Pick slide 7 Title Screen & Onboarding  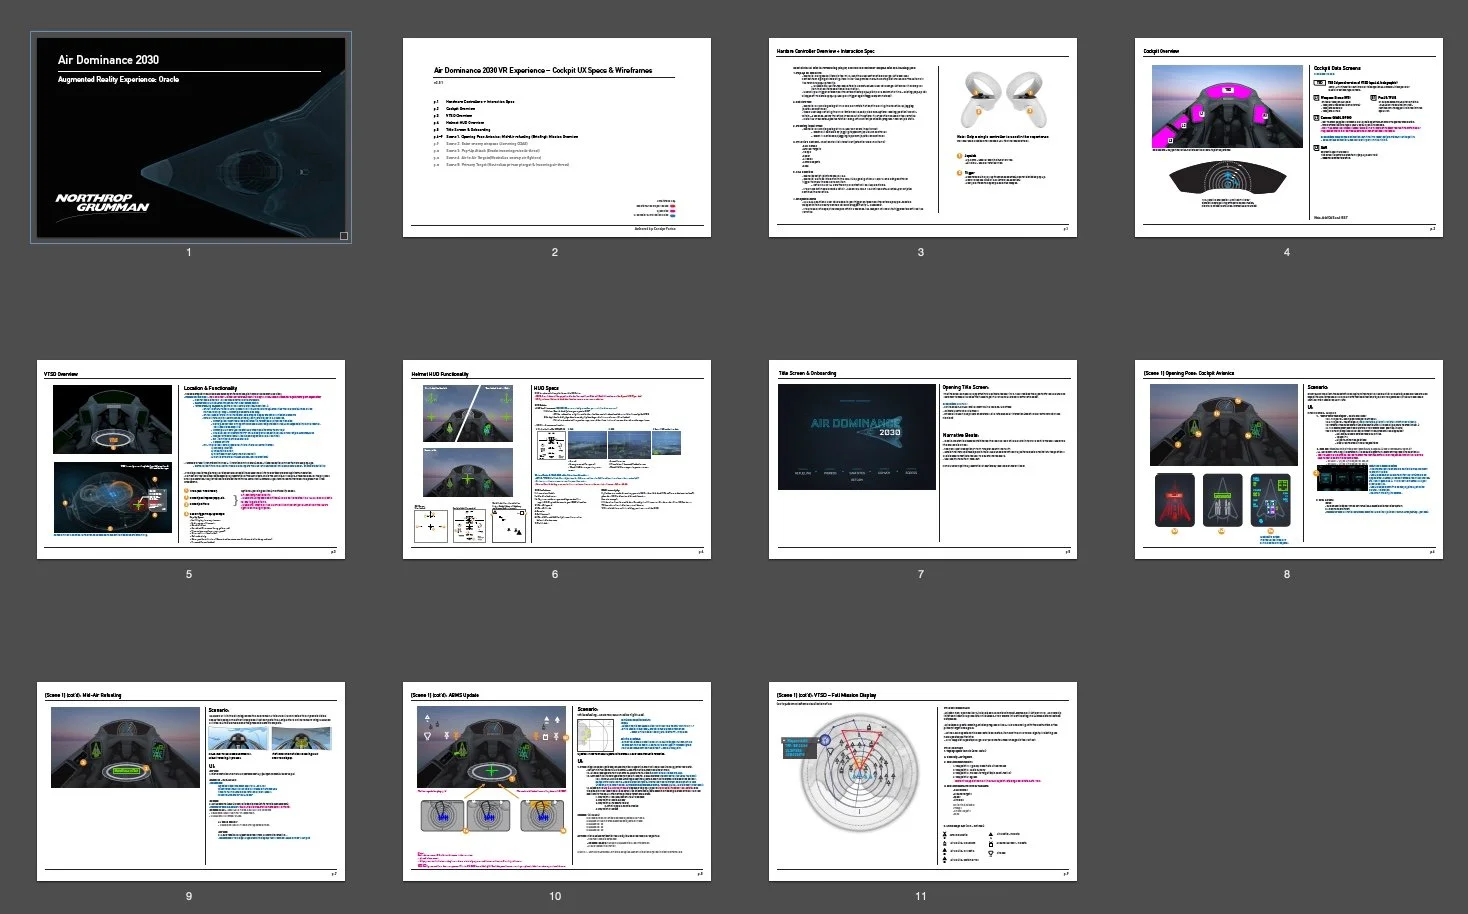922,459
